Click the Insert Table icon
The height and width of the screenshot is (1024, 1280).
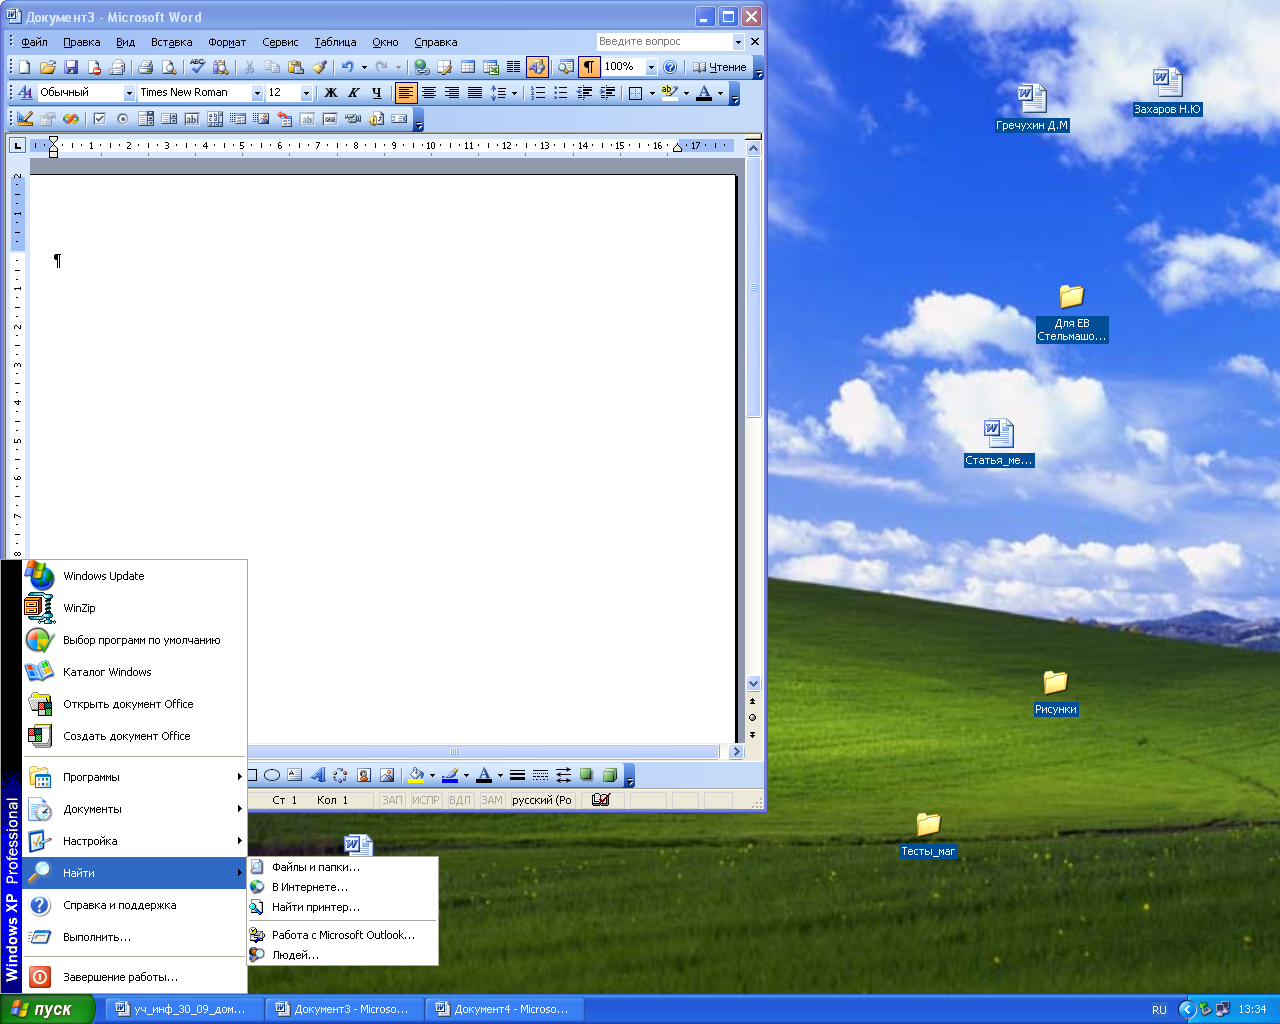click(x=468, y=67)
